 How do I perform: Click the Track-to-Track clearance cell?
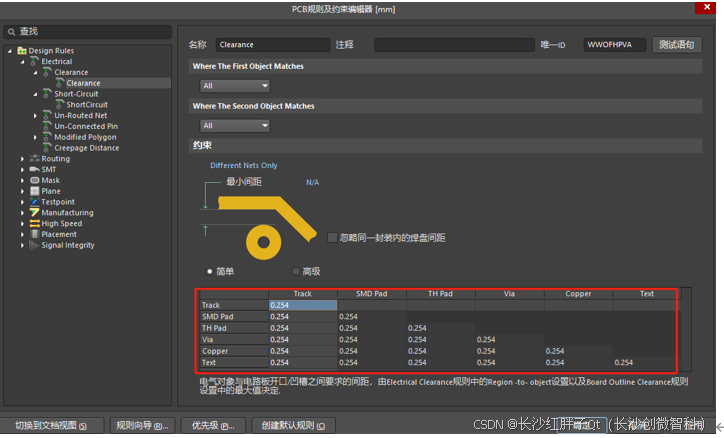coord(303,305)
